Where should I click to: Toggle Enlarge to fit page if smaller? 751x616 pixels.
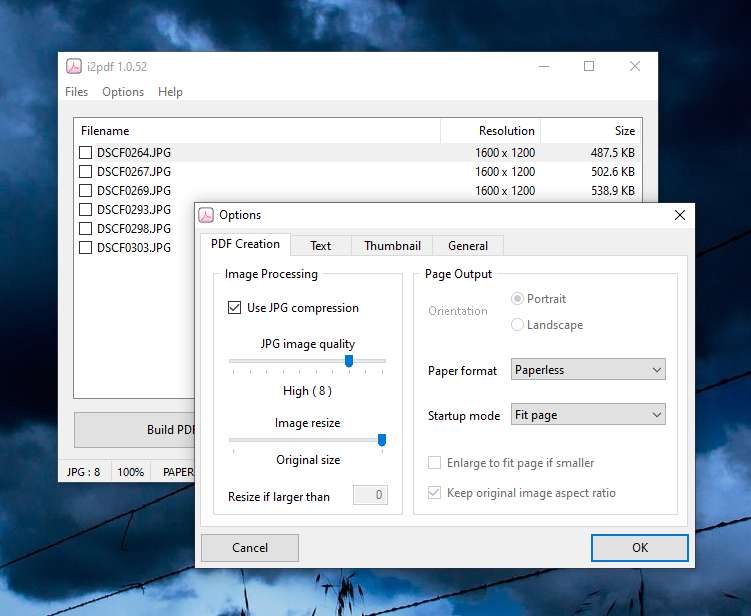pos(434,463)
